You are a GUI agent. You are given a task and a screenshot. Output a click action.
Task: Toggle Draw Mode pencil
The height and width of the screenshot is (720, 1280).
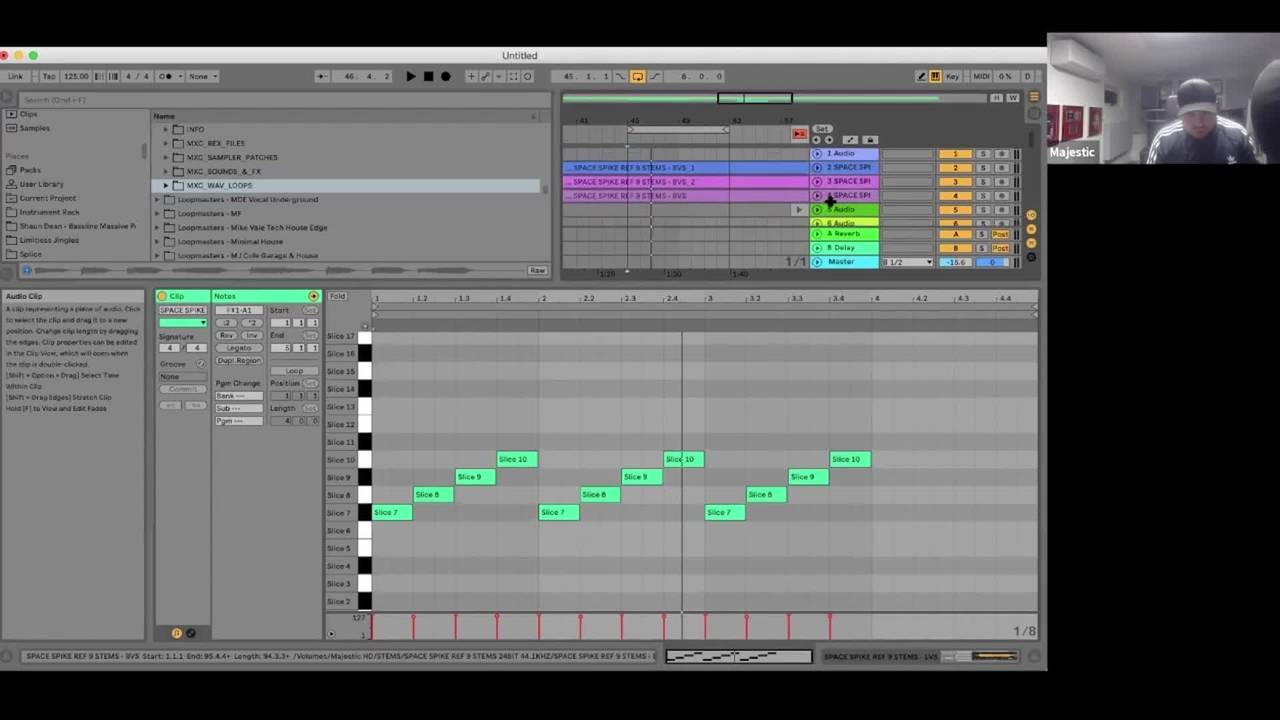tap(921, 76)
